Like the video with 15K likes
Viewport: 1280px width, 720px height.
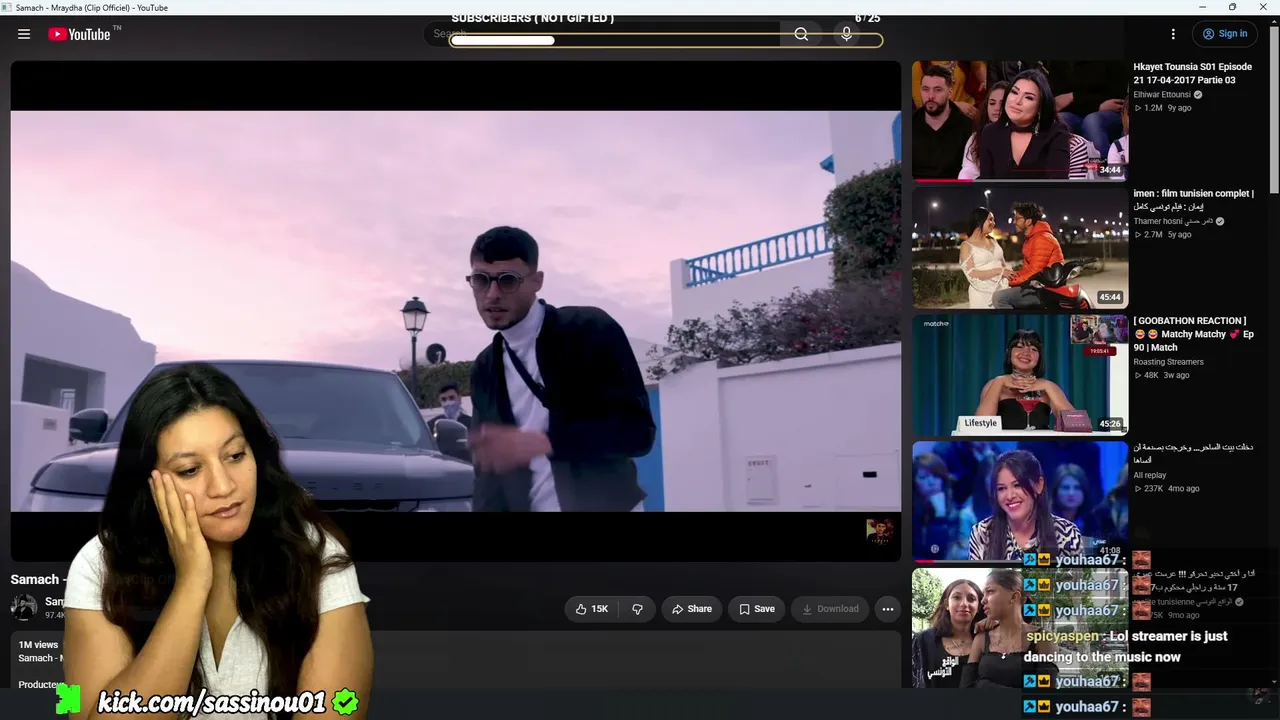[591, 609]
